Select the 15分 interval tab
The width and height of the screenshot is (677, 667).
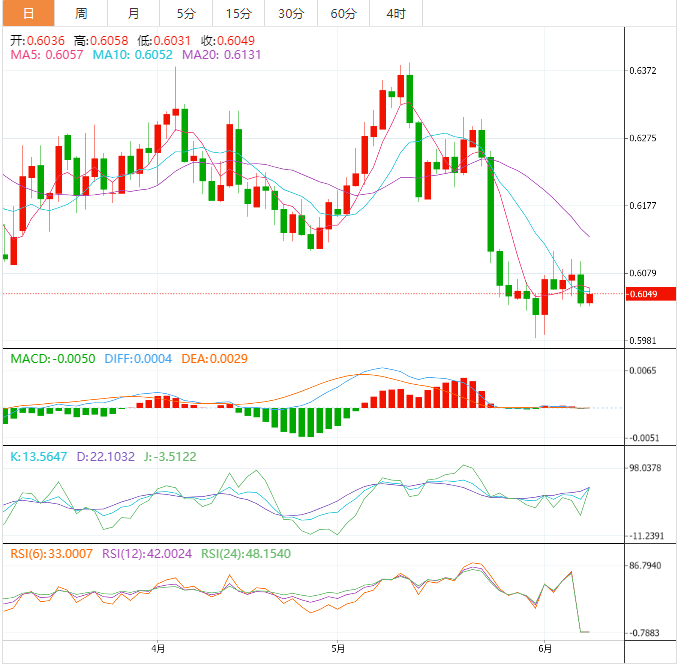238,13
